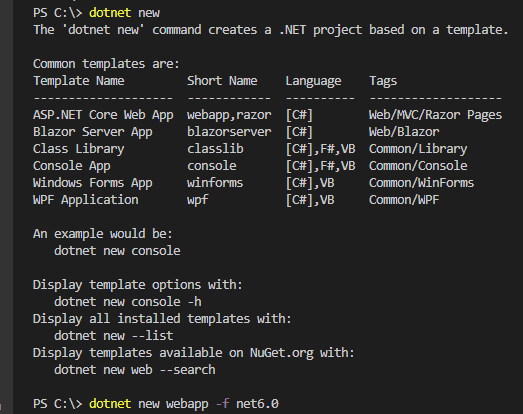Click the 'Windows Forms App' template name
523x414 pixels.
click(93, 183)
